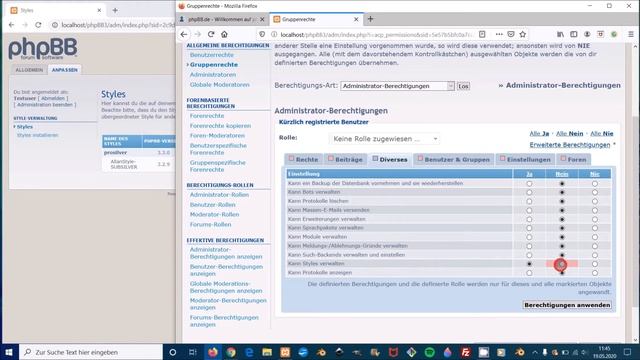640x360 pixels.
Task: Set 'Kann Styles verwalten' to Ja
Action: click(x=529, y=264)
